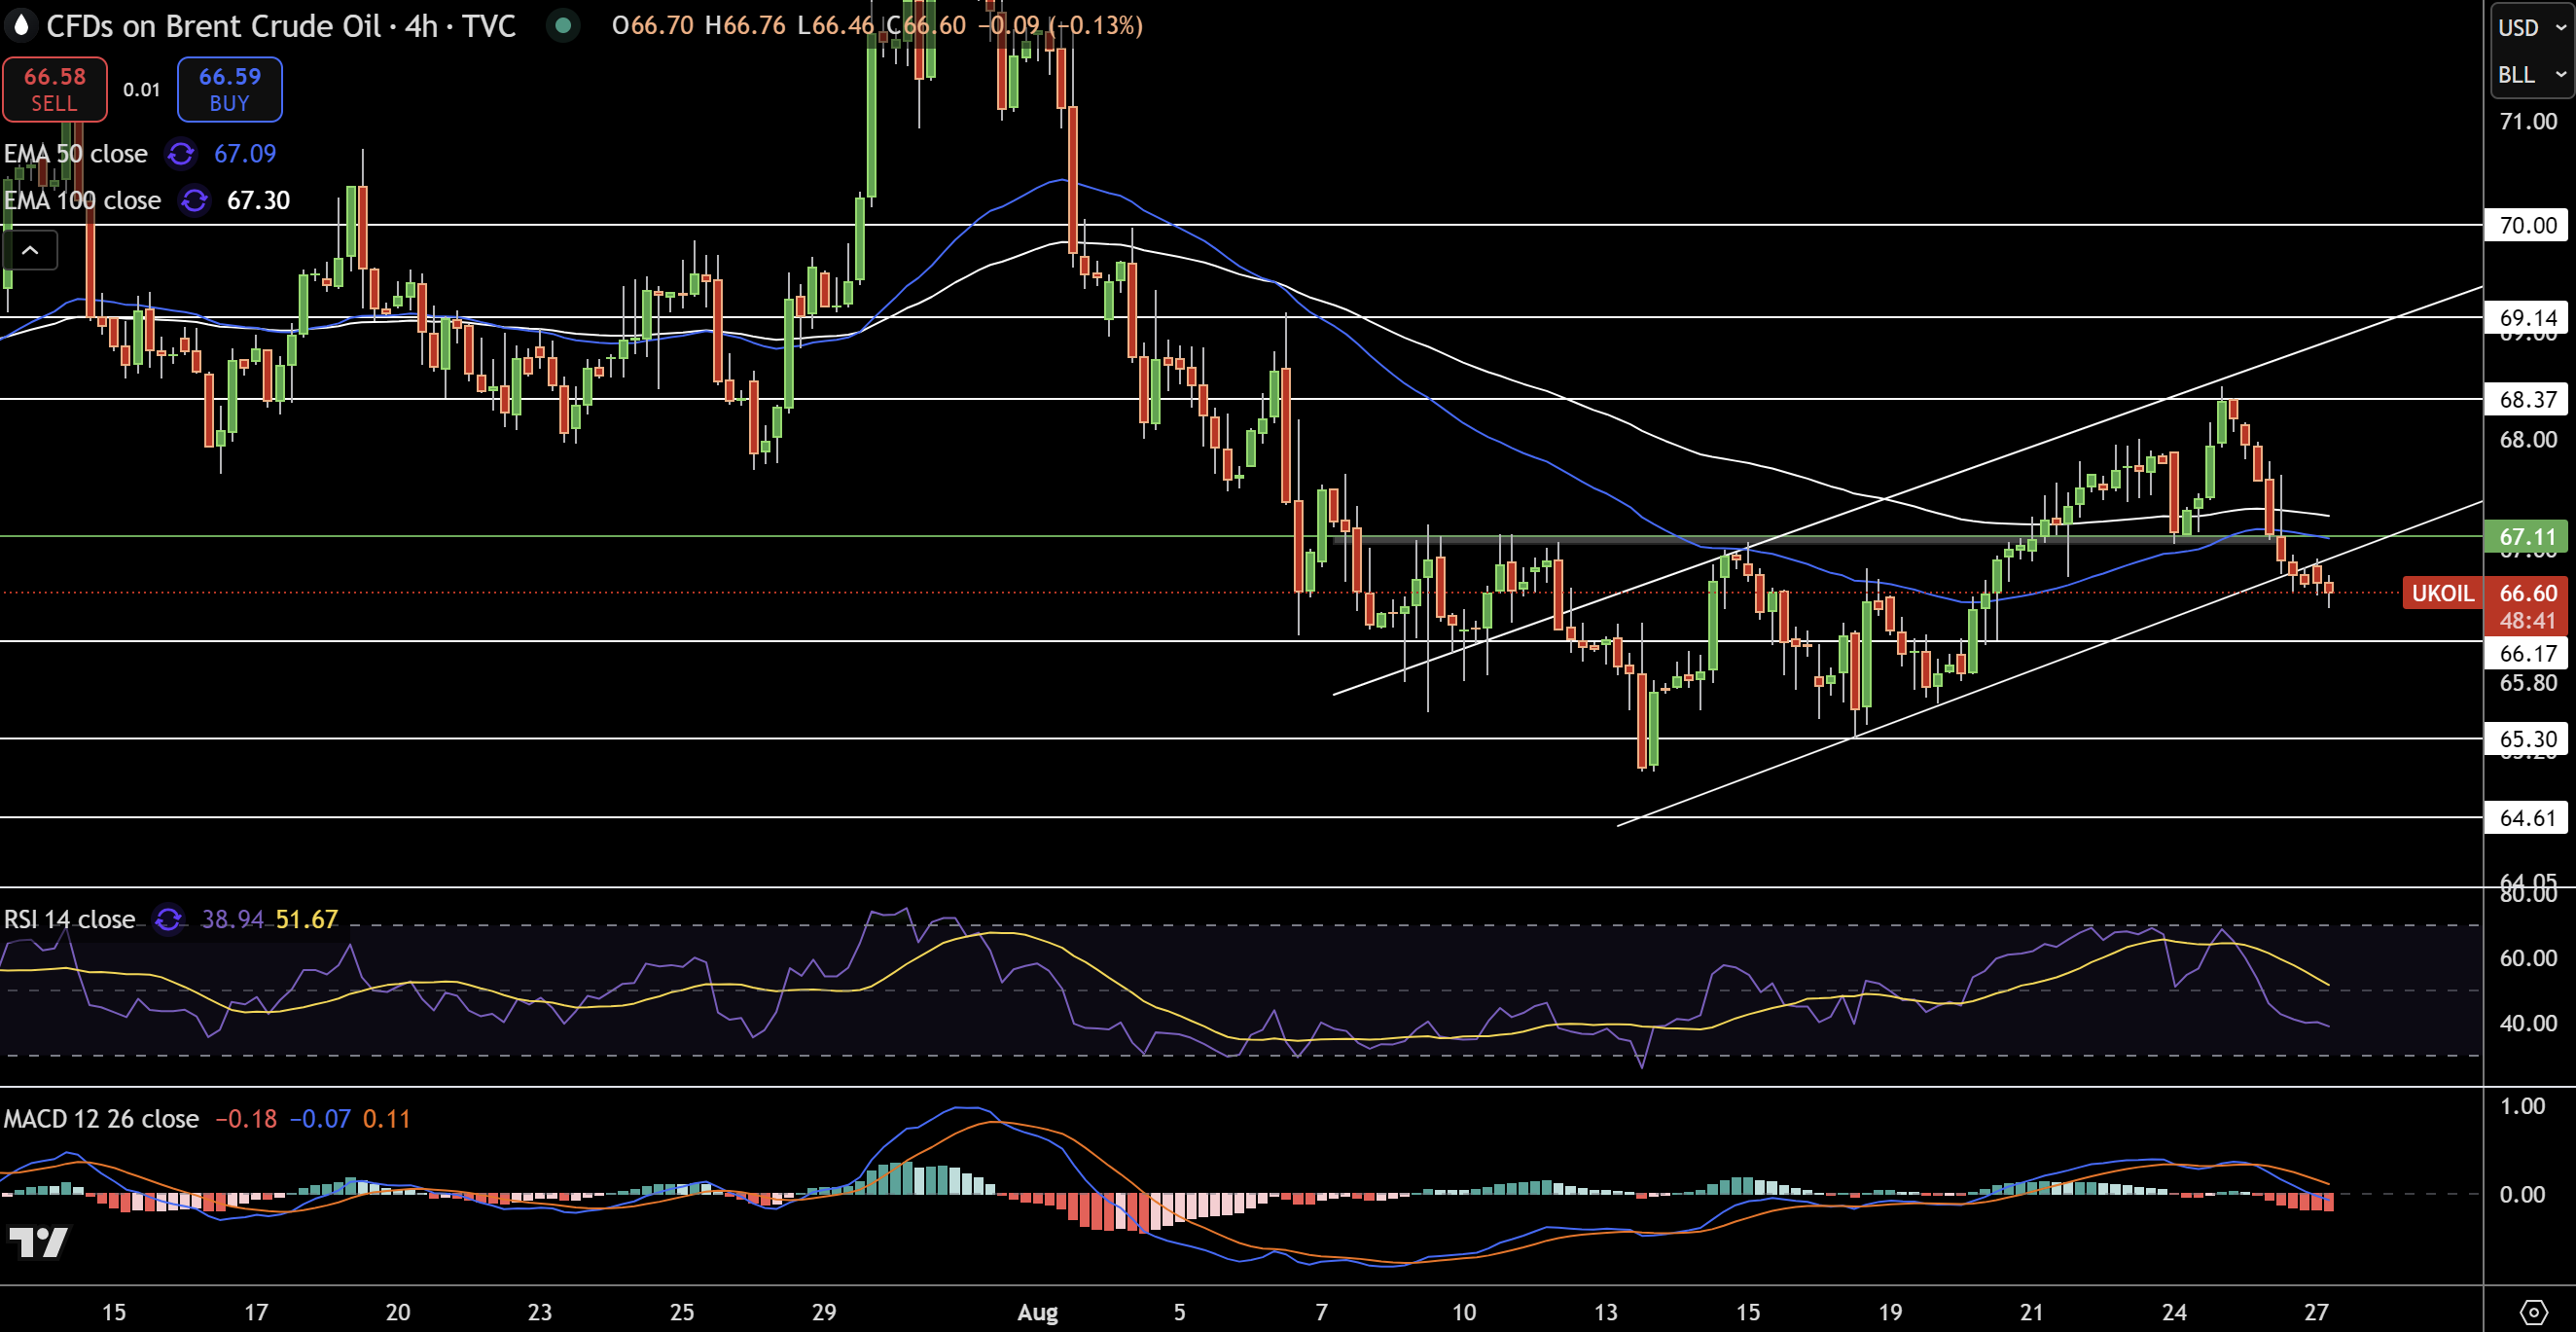The image size is (2576, 1332).
Task: Click the 66.59 BUY button
Action: pyautogui.click(x=229, y=88)
